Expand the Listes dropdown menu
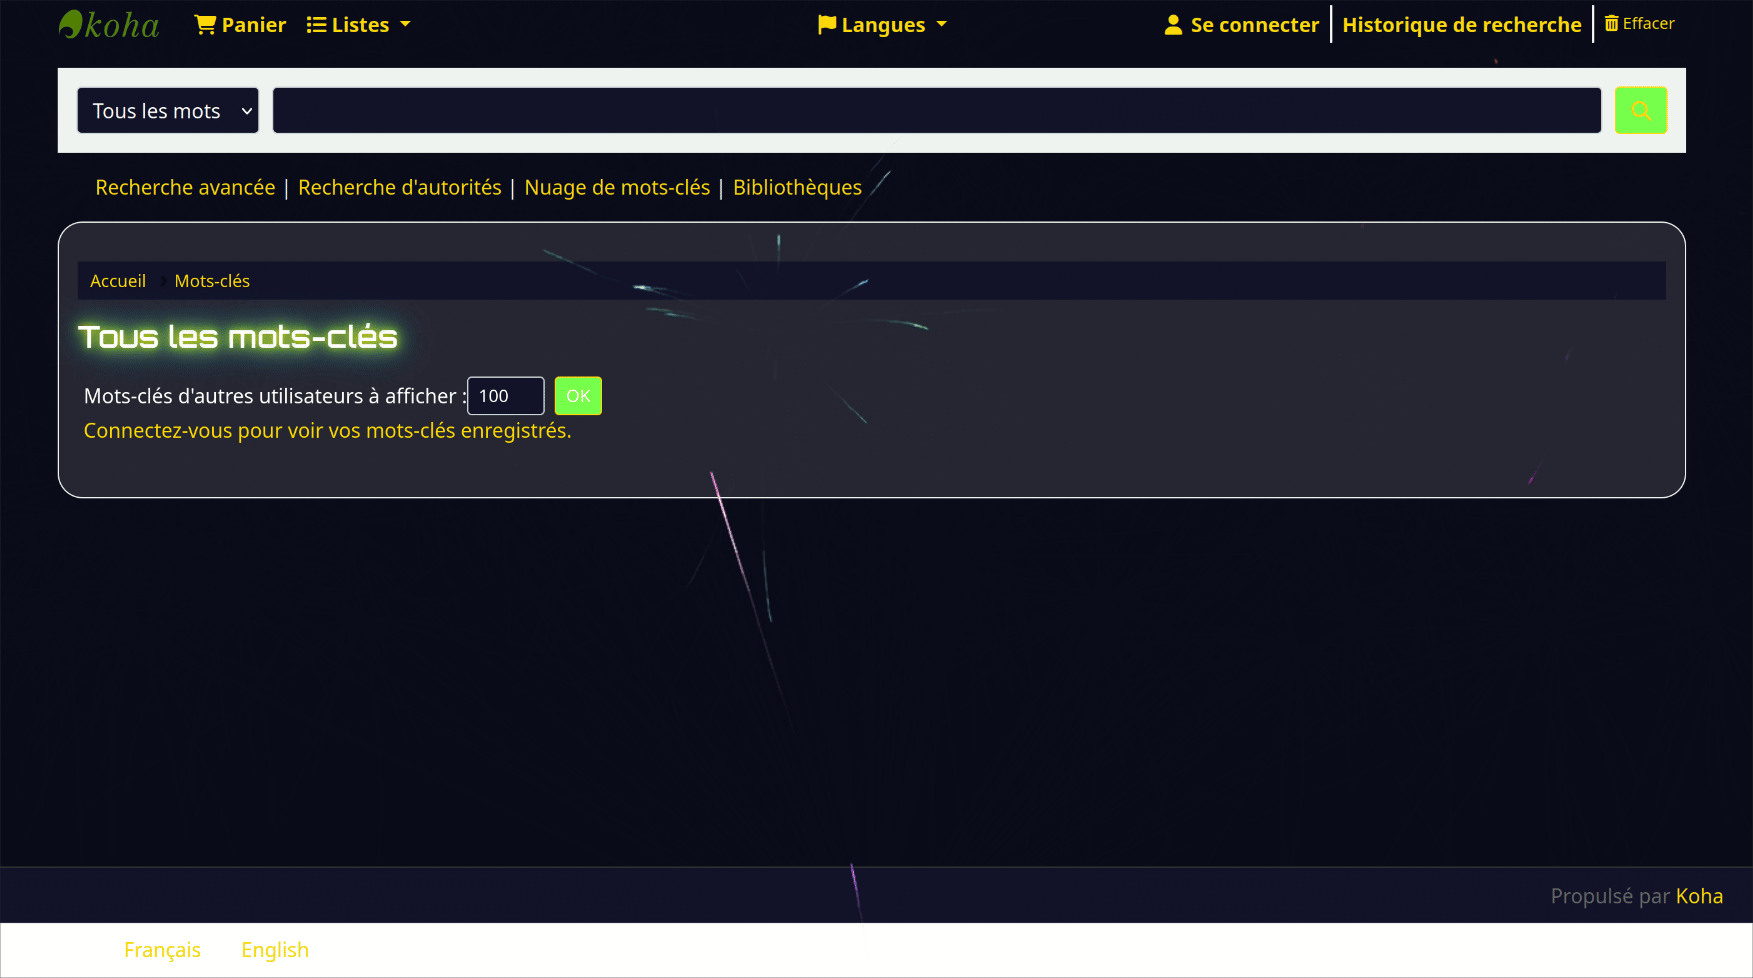The width and height of the screenshot is (1753, 978). (405, 25)
